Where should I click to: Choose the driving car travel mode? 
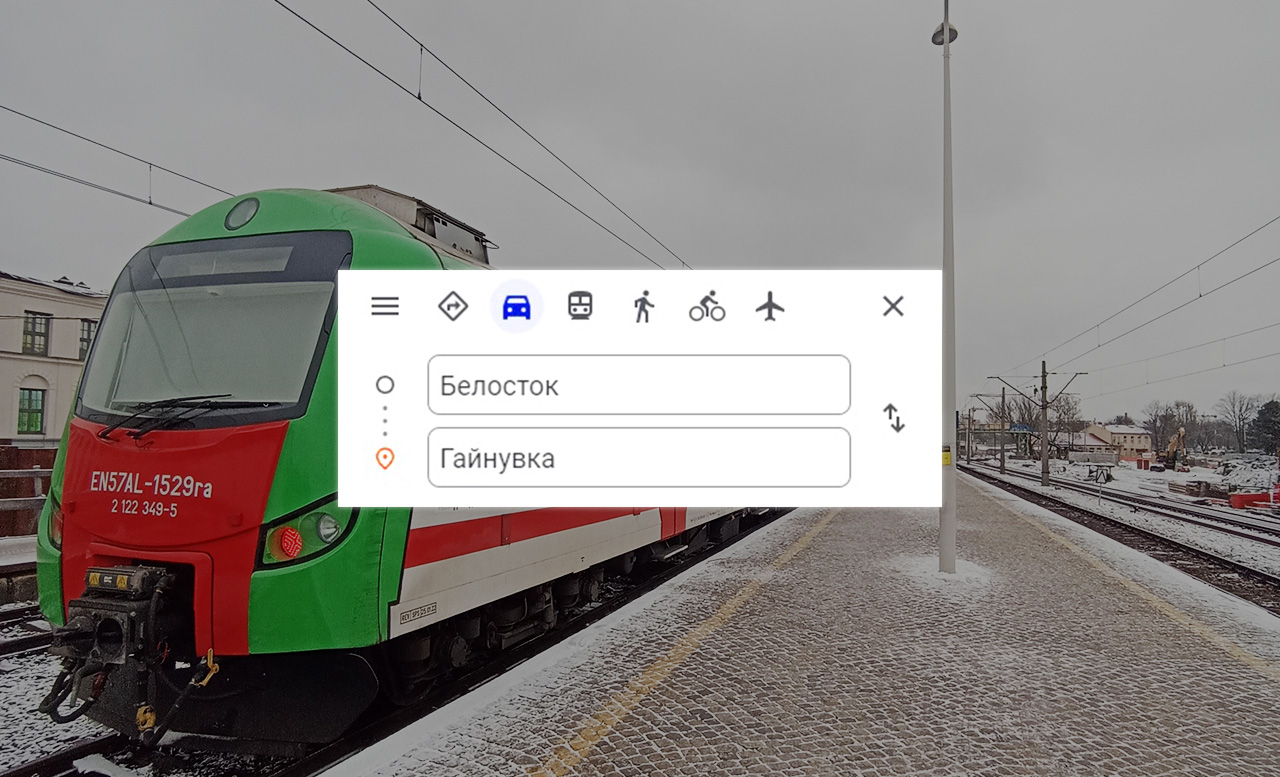(x=516, y=306)
